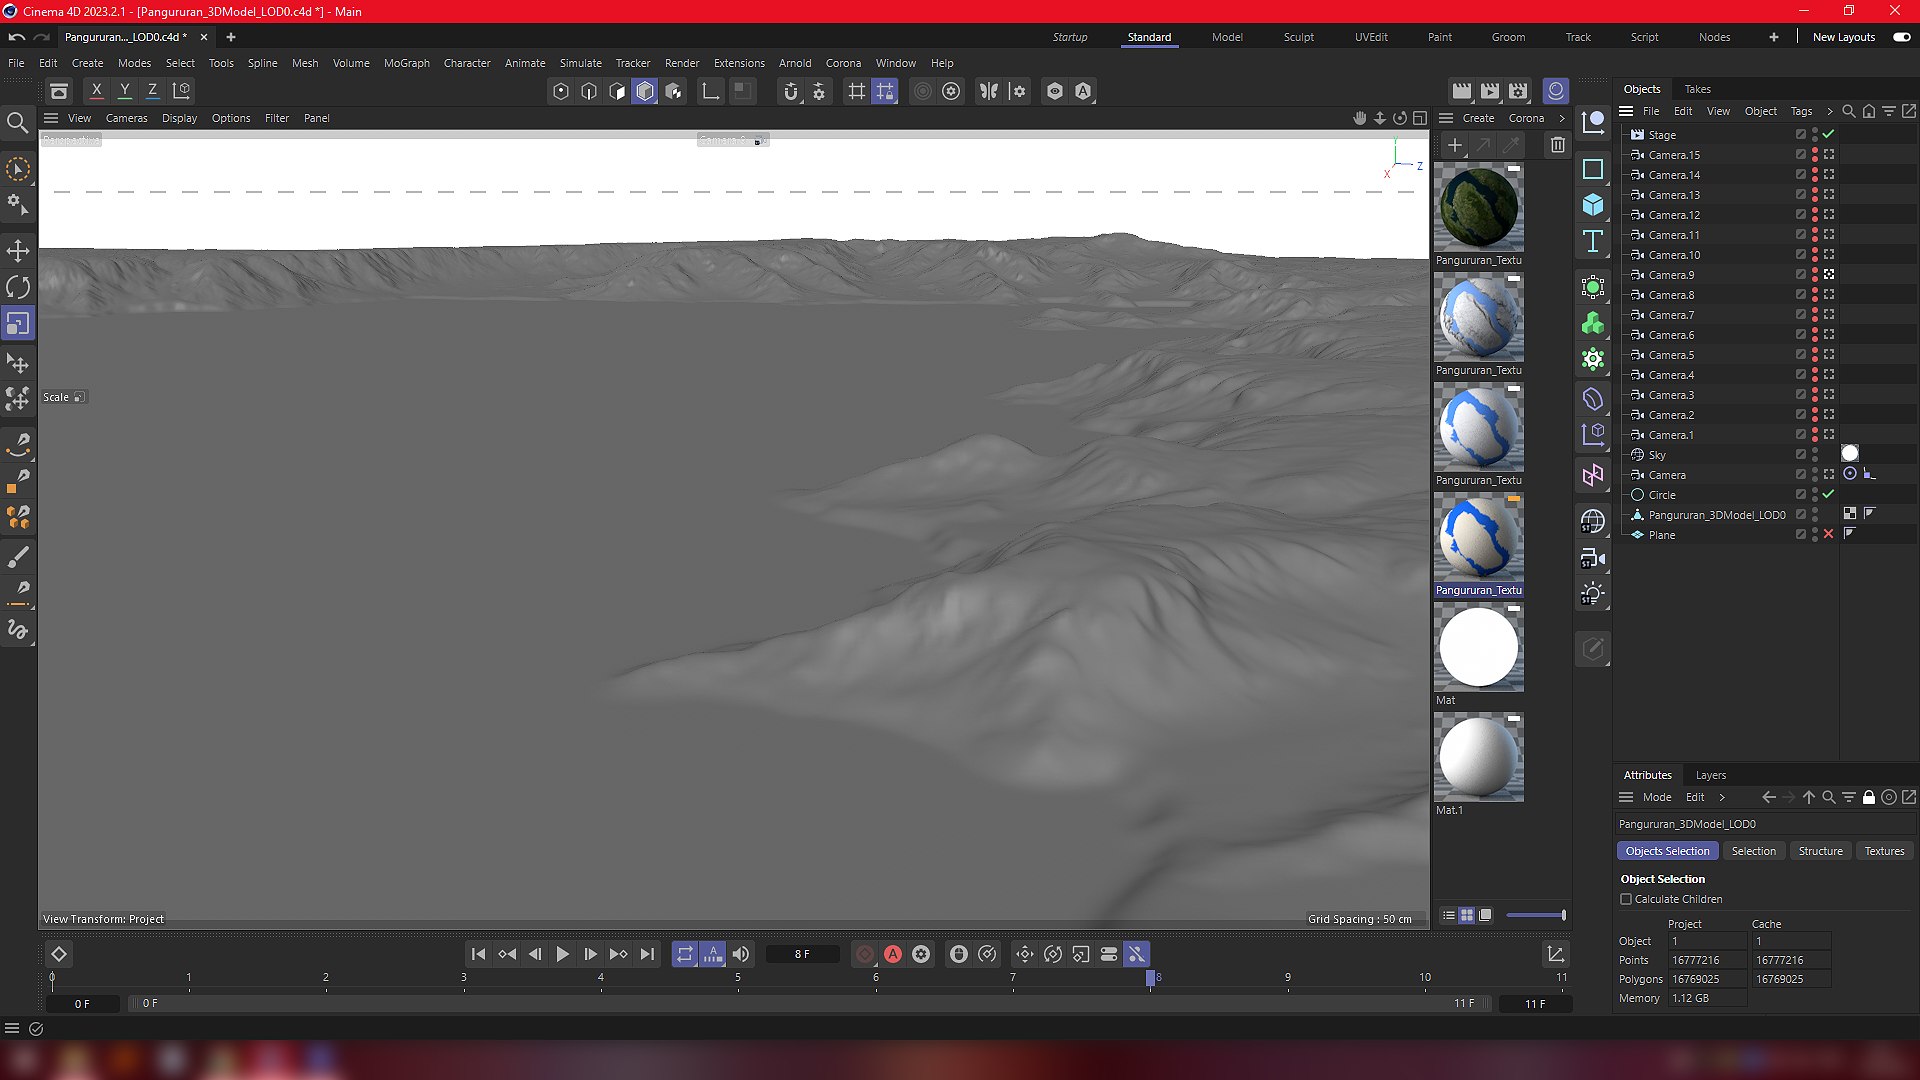Open the viewport search magnifier icon

tap(18, 124)
